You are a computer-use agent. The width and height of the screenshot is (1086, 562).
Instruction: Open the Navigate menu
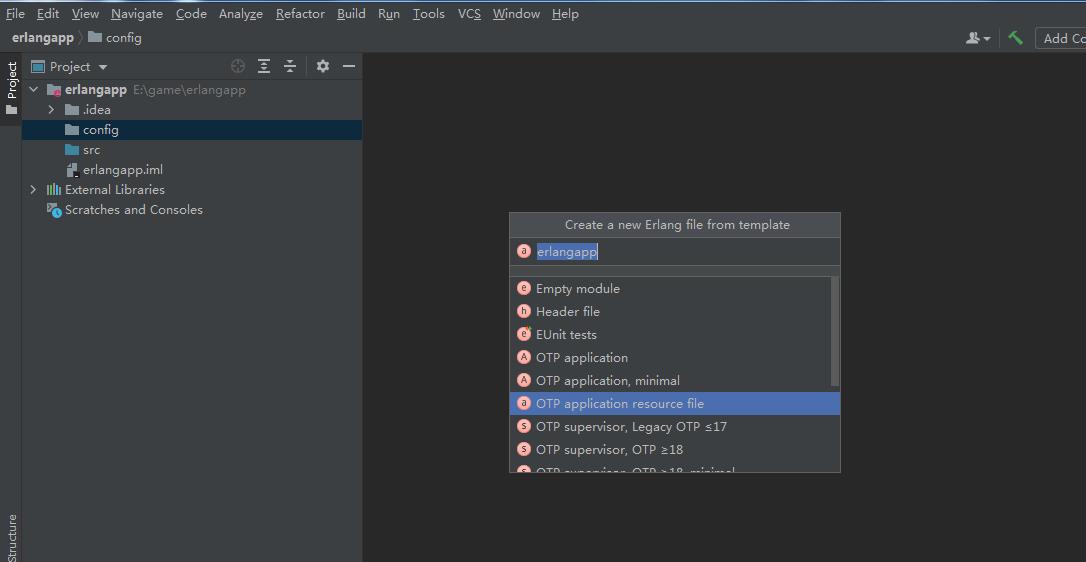coord(137,14)
